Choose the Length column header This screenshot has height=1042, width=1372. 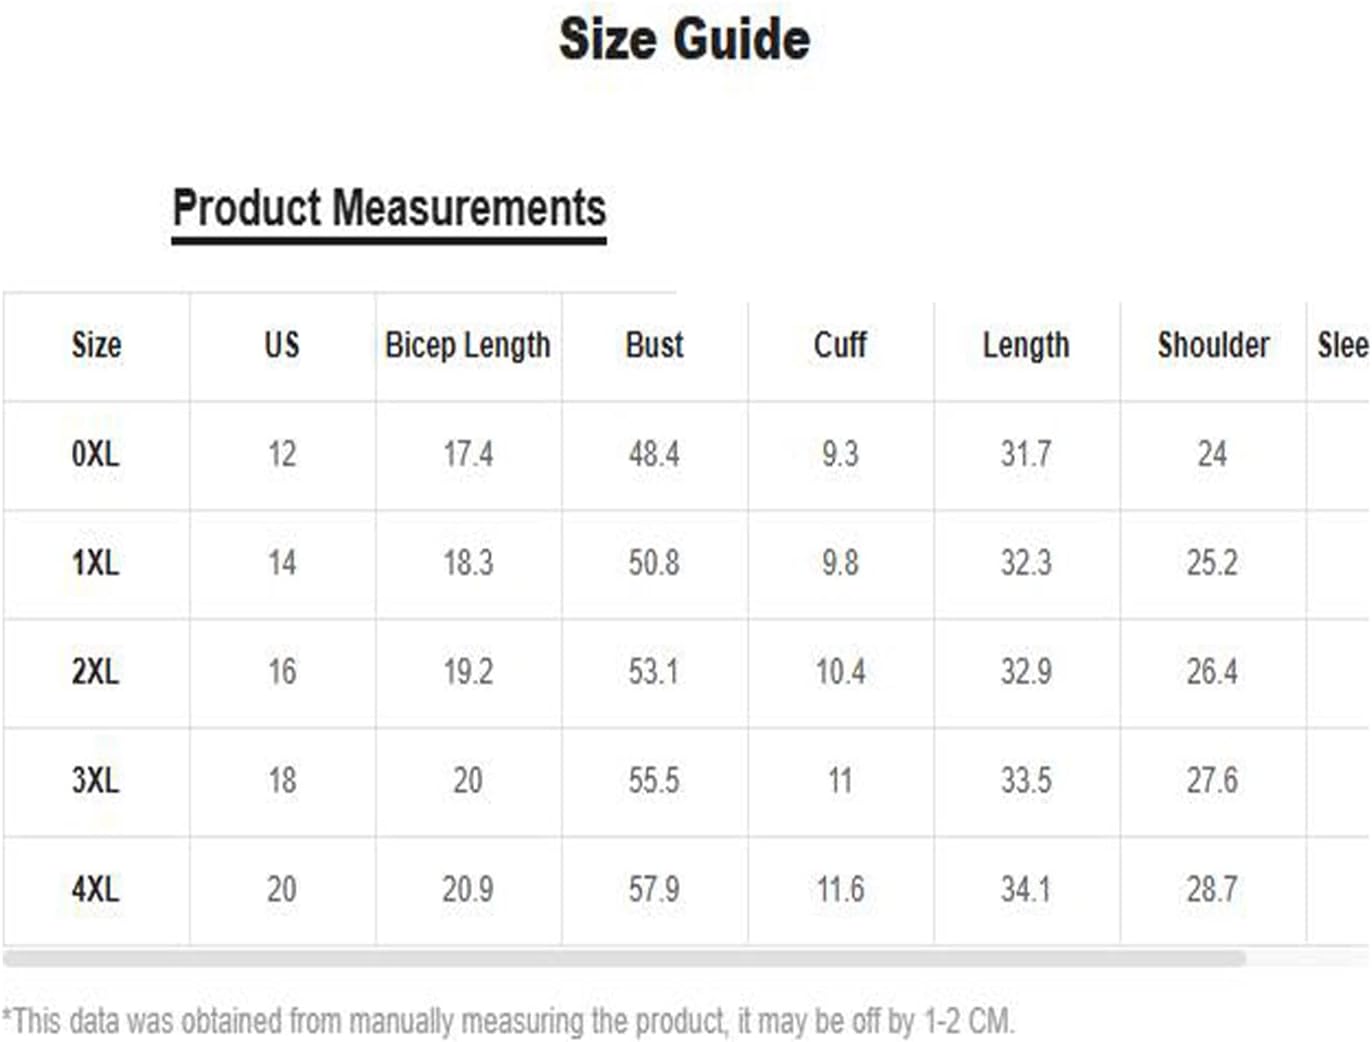pos(1026,345)
